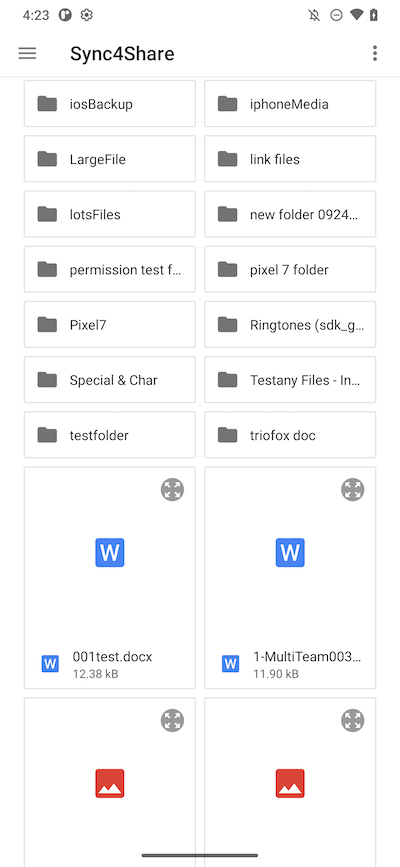Tap fullscreen icon on left image file
The width and height of the screenshot is (400, 867).
[x=173, y=720]
